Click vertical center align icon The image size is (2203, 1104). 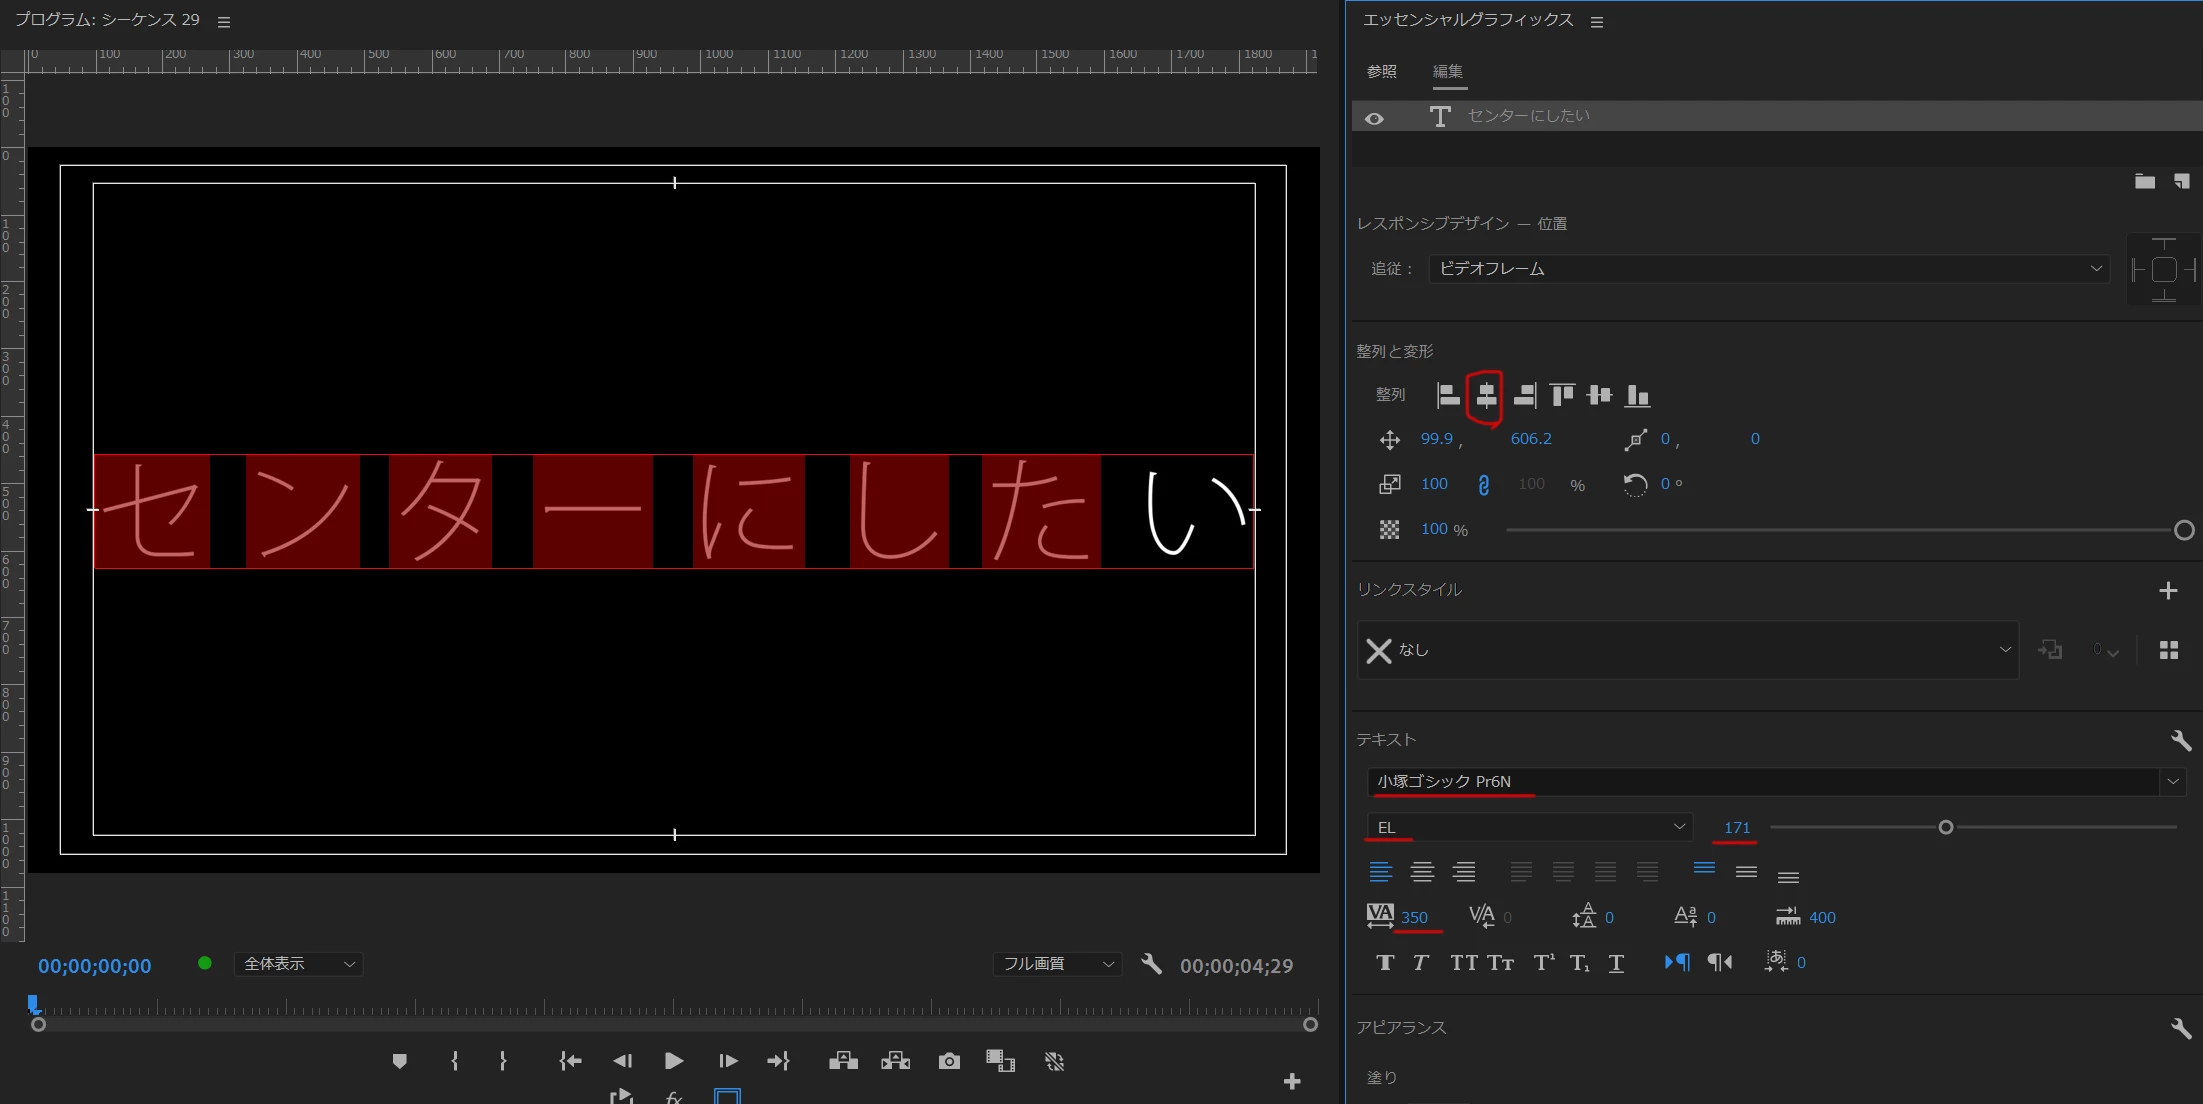pyautogui.click(x=1599, y=395)
